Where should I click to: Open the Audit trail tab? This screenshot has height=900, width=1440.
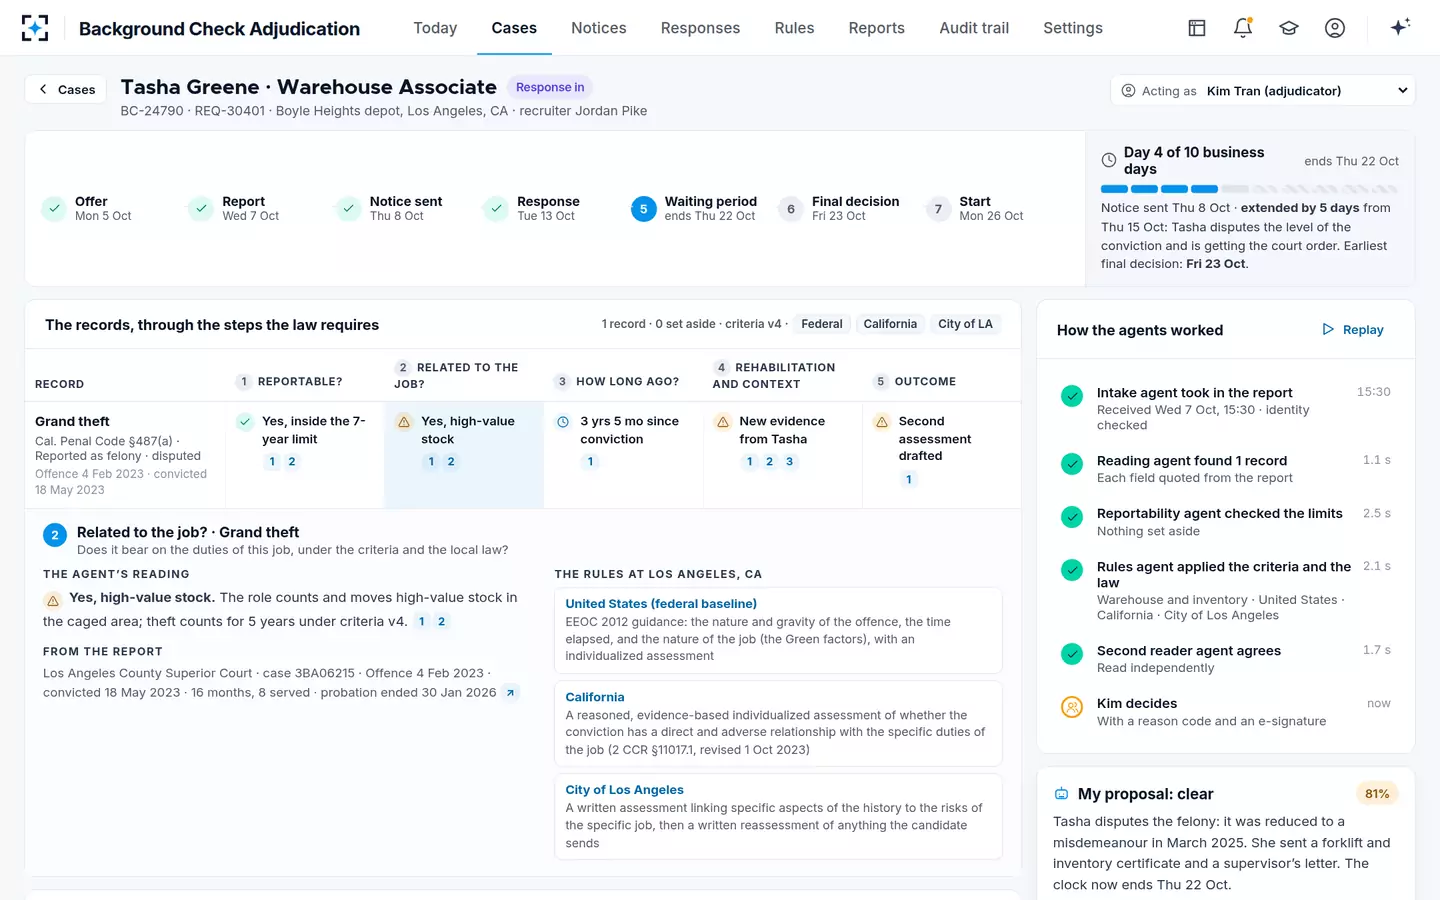[x=974, y=28]
